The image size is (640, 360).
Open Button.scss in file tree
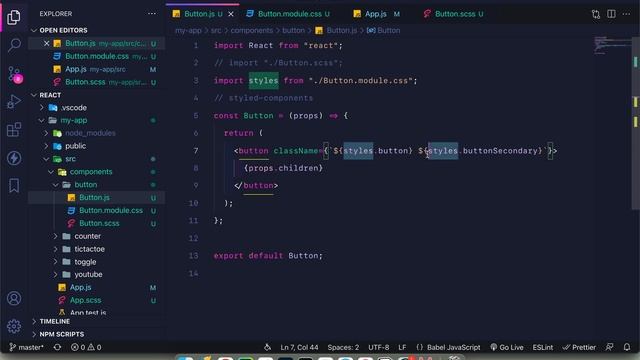(x=99, y=223)
